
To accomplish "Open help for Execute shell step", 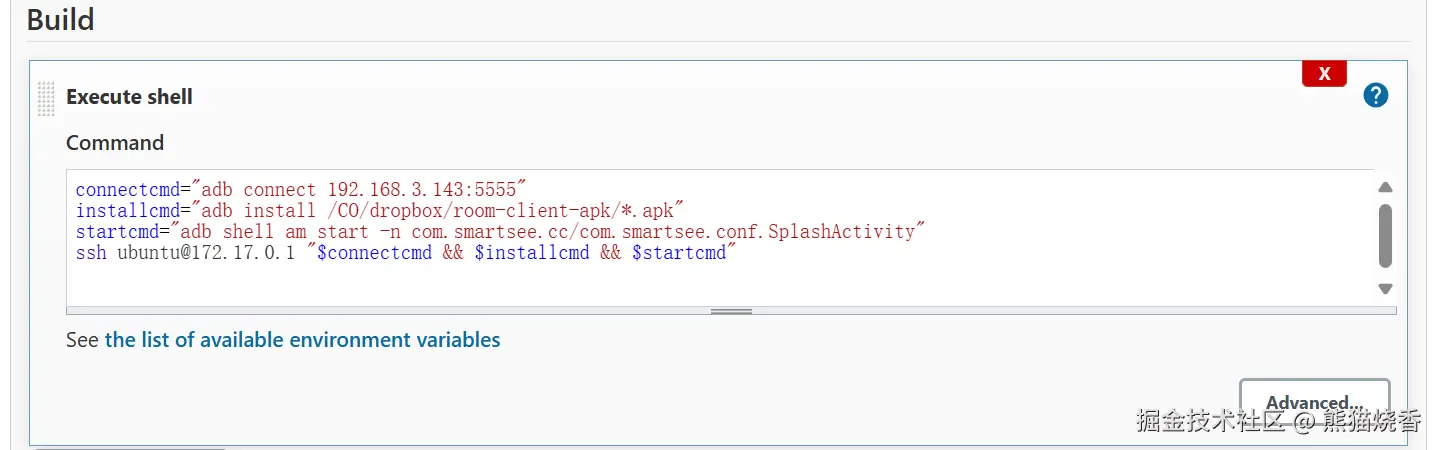I will click(x=1376, y=96).
